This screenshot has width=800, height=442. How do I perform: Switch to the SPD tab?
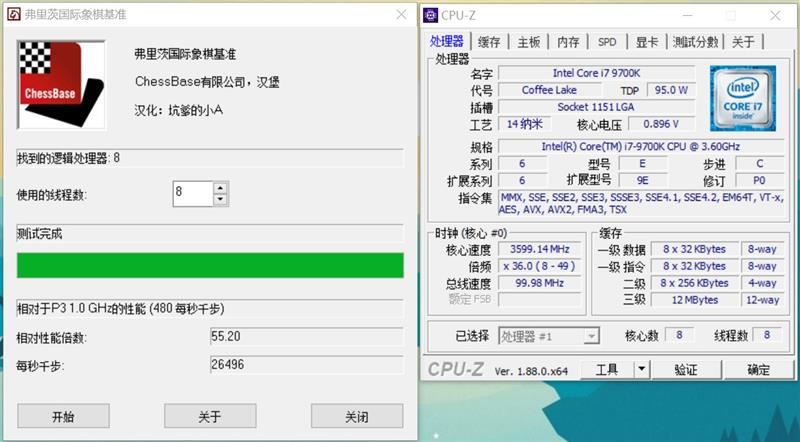coord(607,42)
